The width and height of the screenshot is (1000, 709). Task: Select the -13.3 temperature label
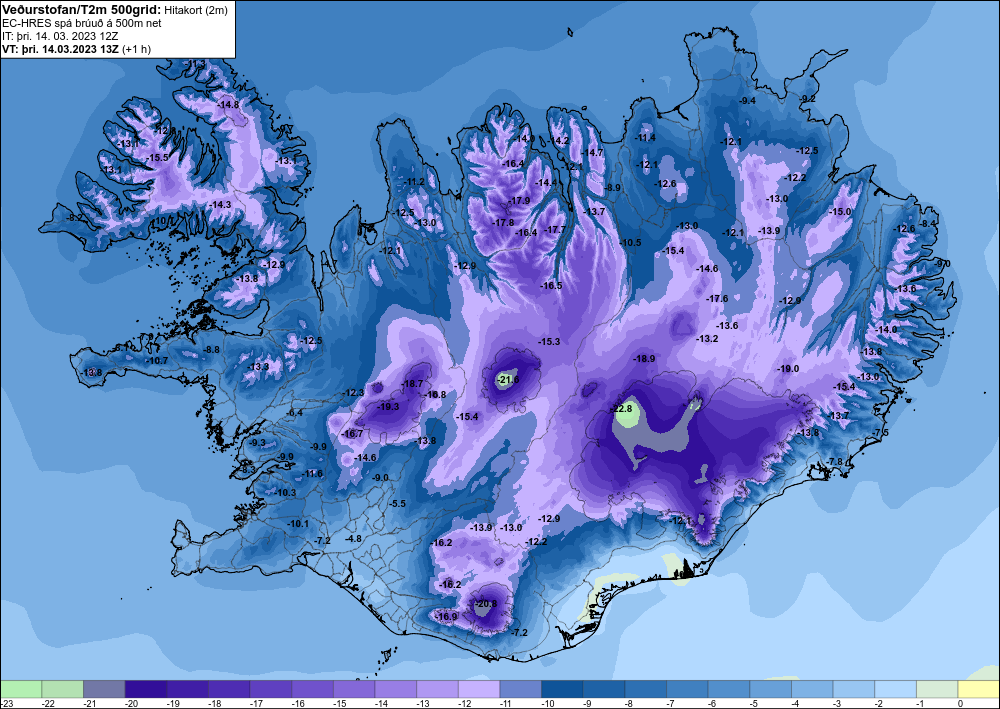click(x=258, y=367)
